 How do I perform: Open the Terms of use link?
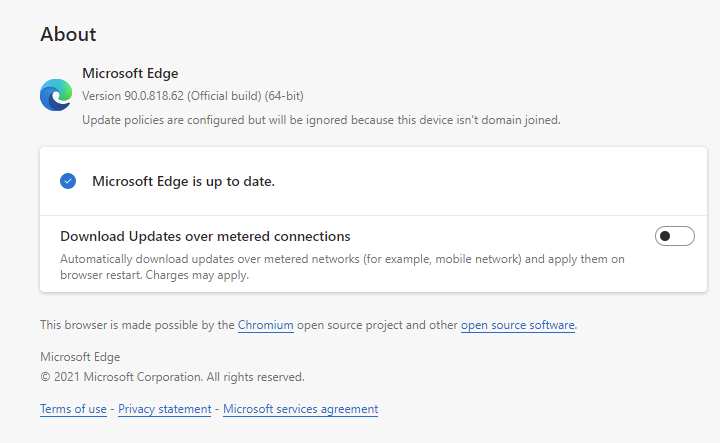[x=73, y=409]
